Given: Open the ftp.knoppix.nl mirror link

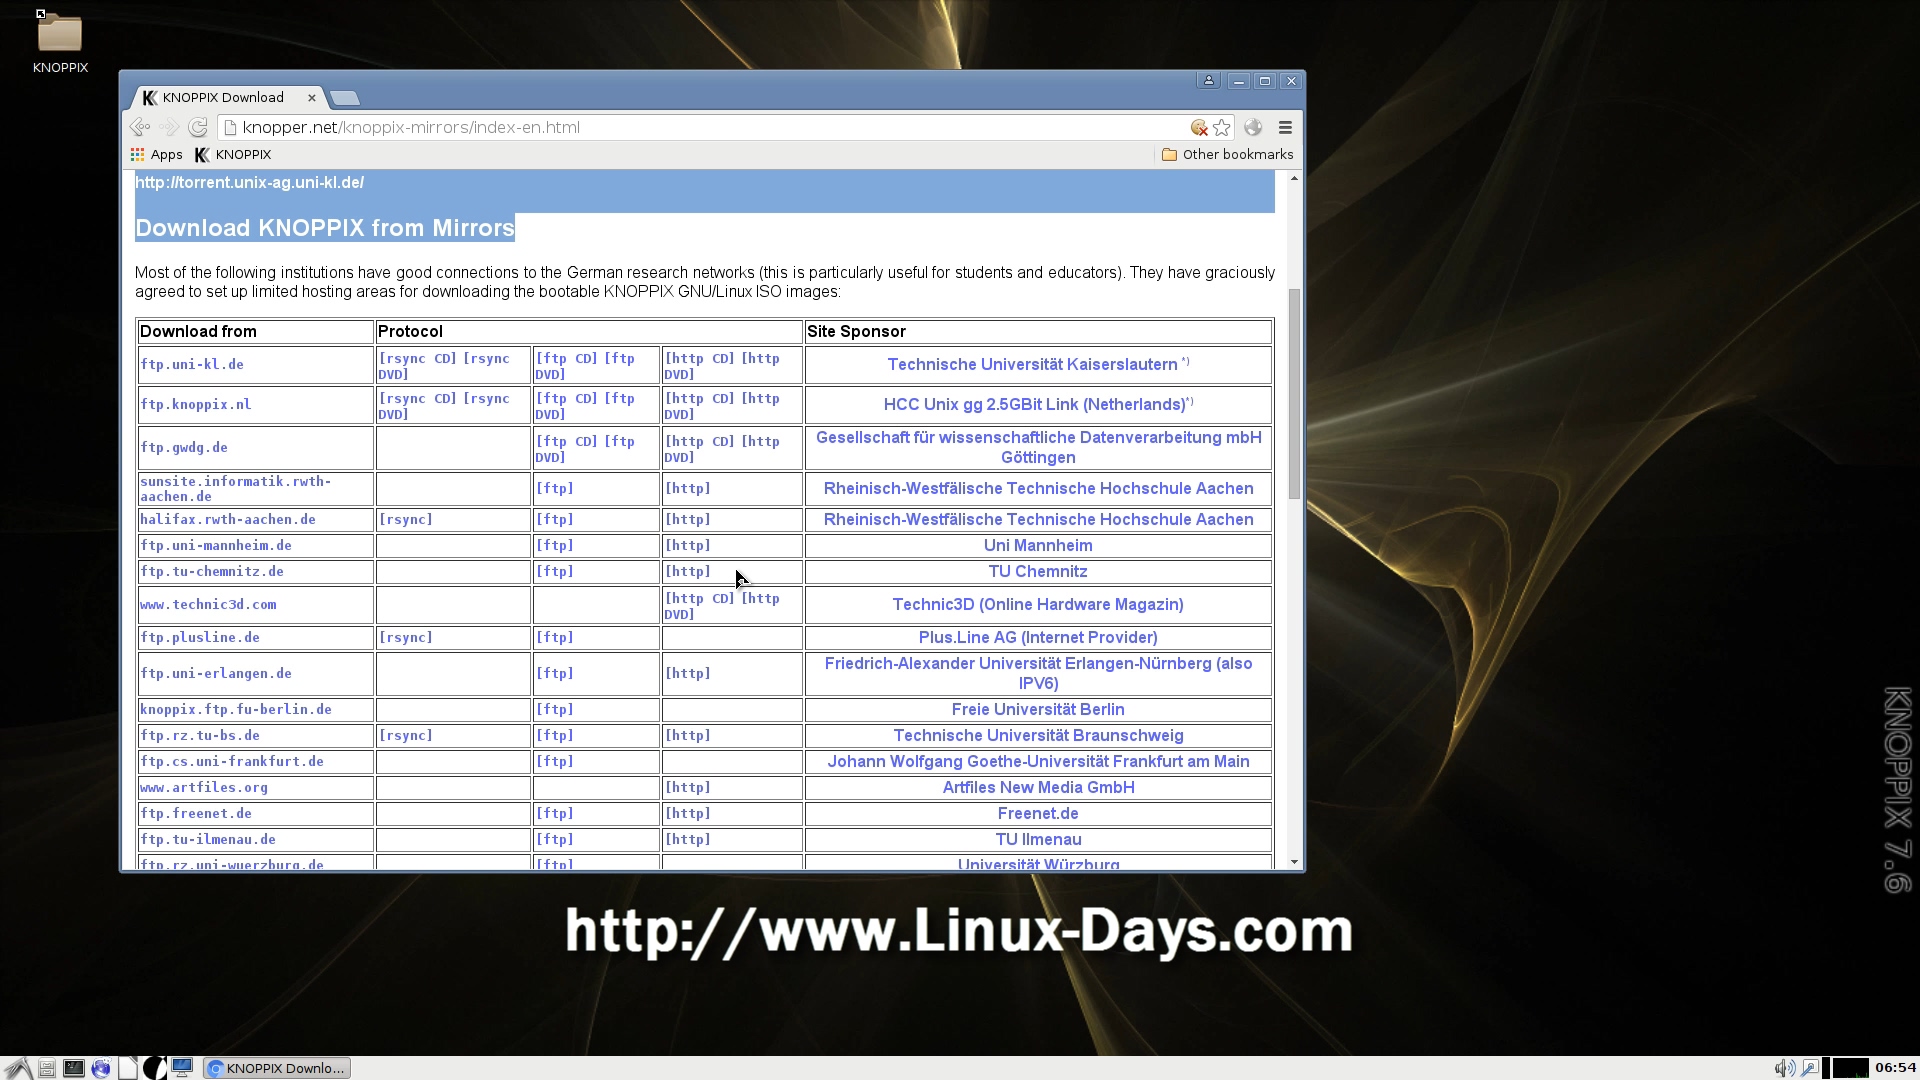Looking at the screenshot, I should pos(196,404).
